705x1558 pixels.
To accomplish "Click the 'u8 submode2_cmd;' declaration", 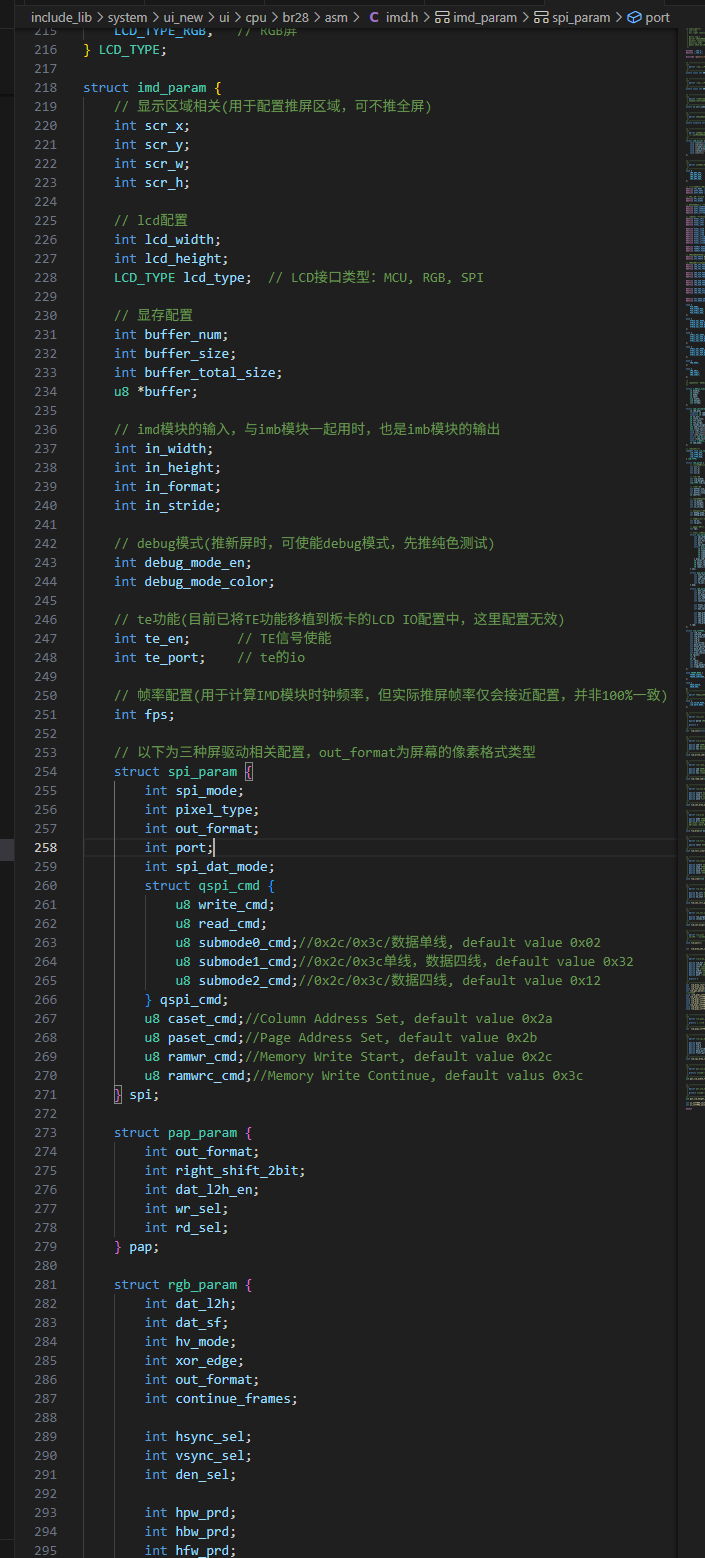I will point(237,980).
